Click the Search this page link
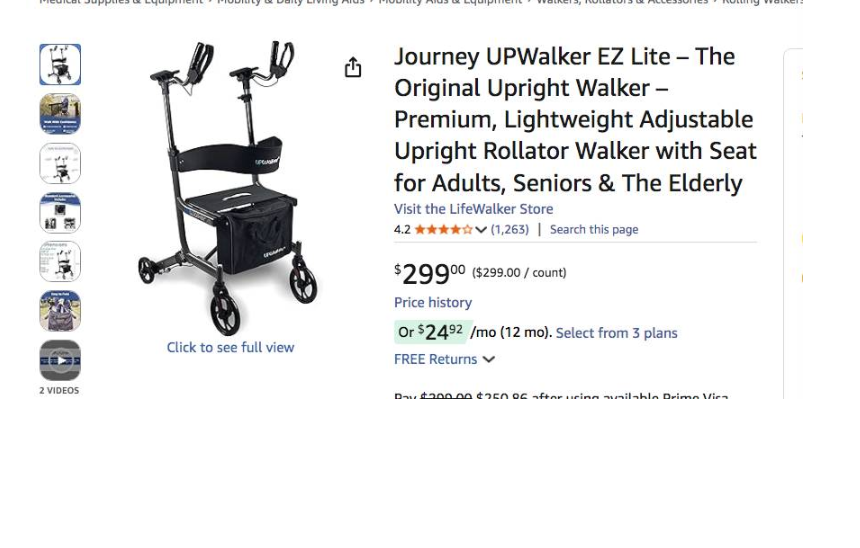This screenshot has width=860, height=548. point(594,230)
